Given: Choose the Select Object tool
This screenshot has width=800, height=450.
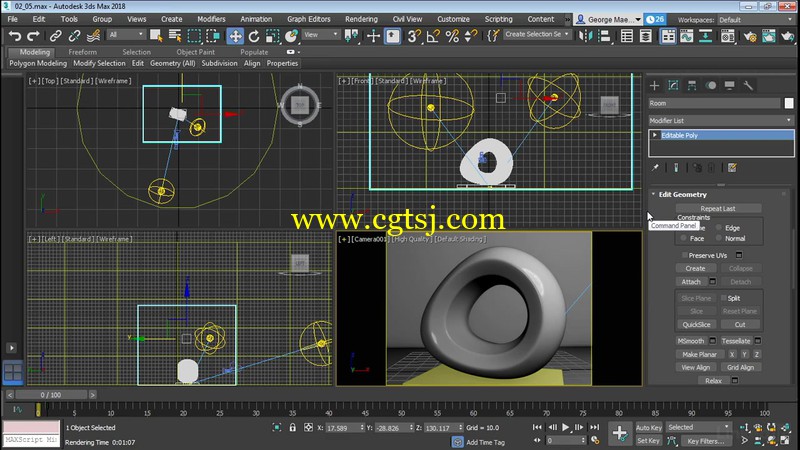Looking at the screenshot, I should (156, 36).
